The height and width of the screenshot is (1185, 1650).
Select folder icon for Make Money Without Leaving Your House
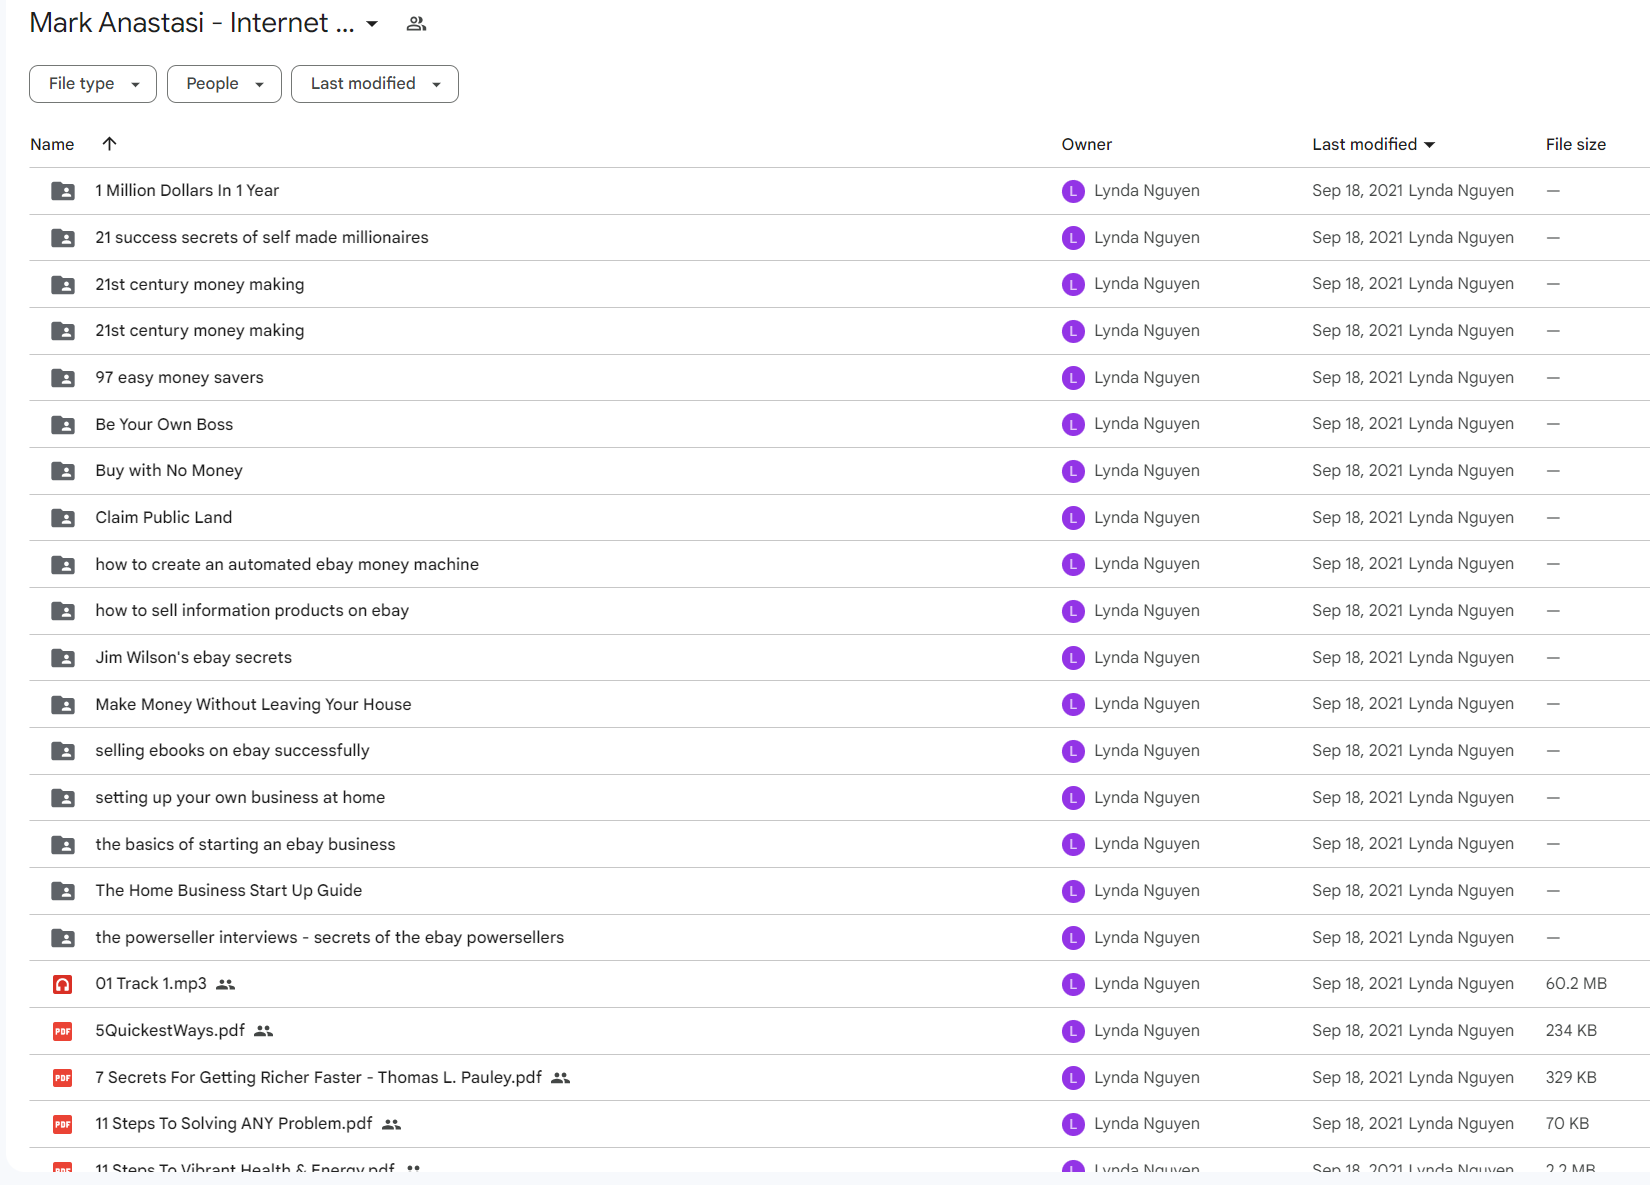63,705
